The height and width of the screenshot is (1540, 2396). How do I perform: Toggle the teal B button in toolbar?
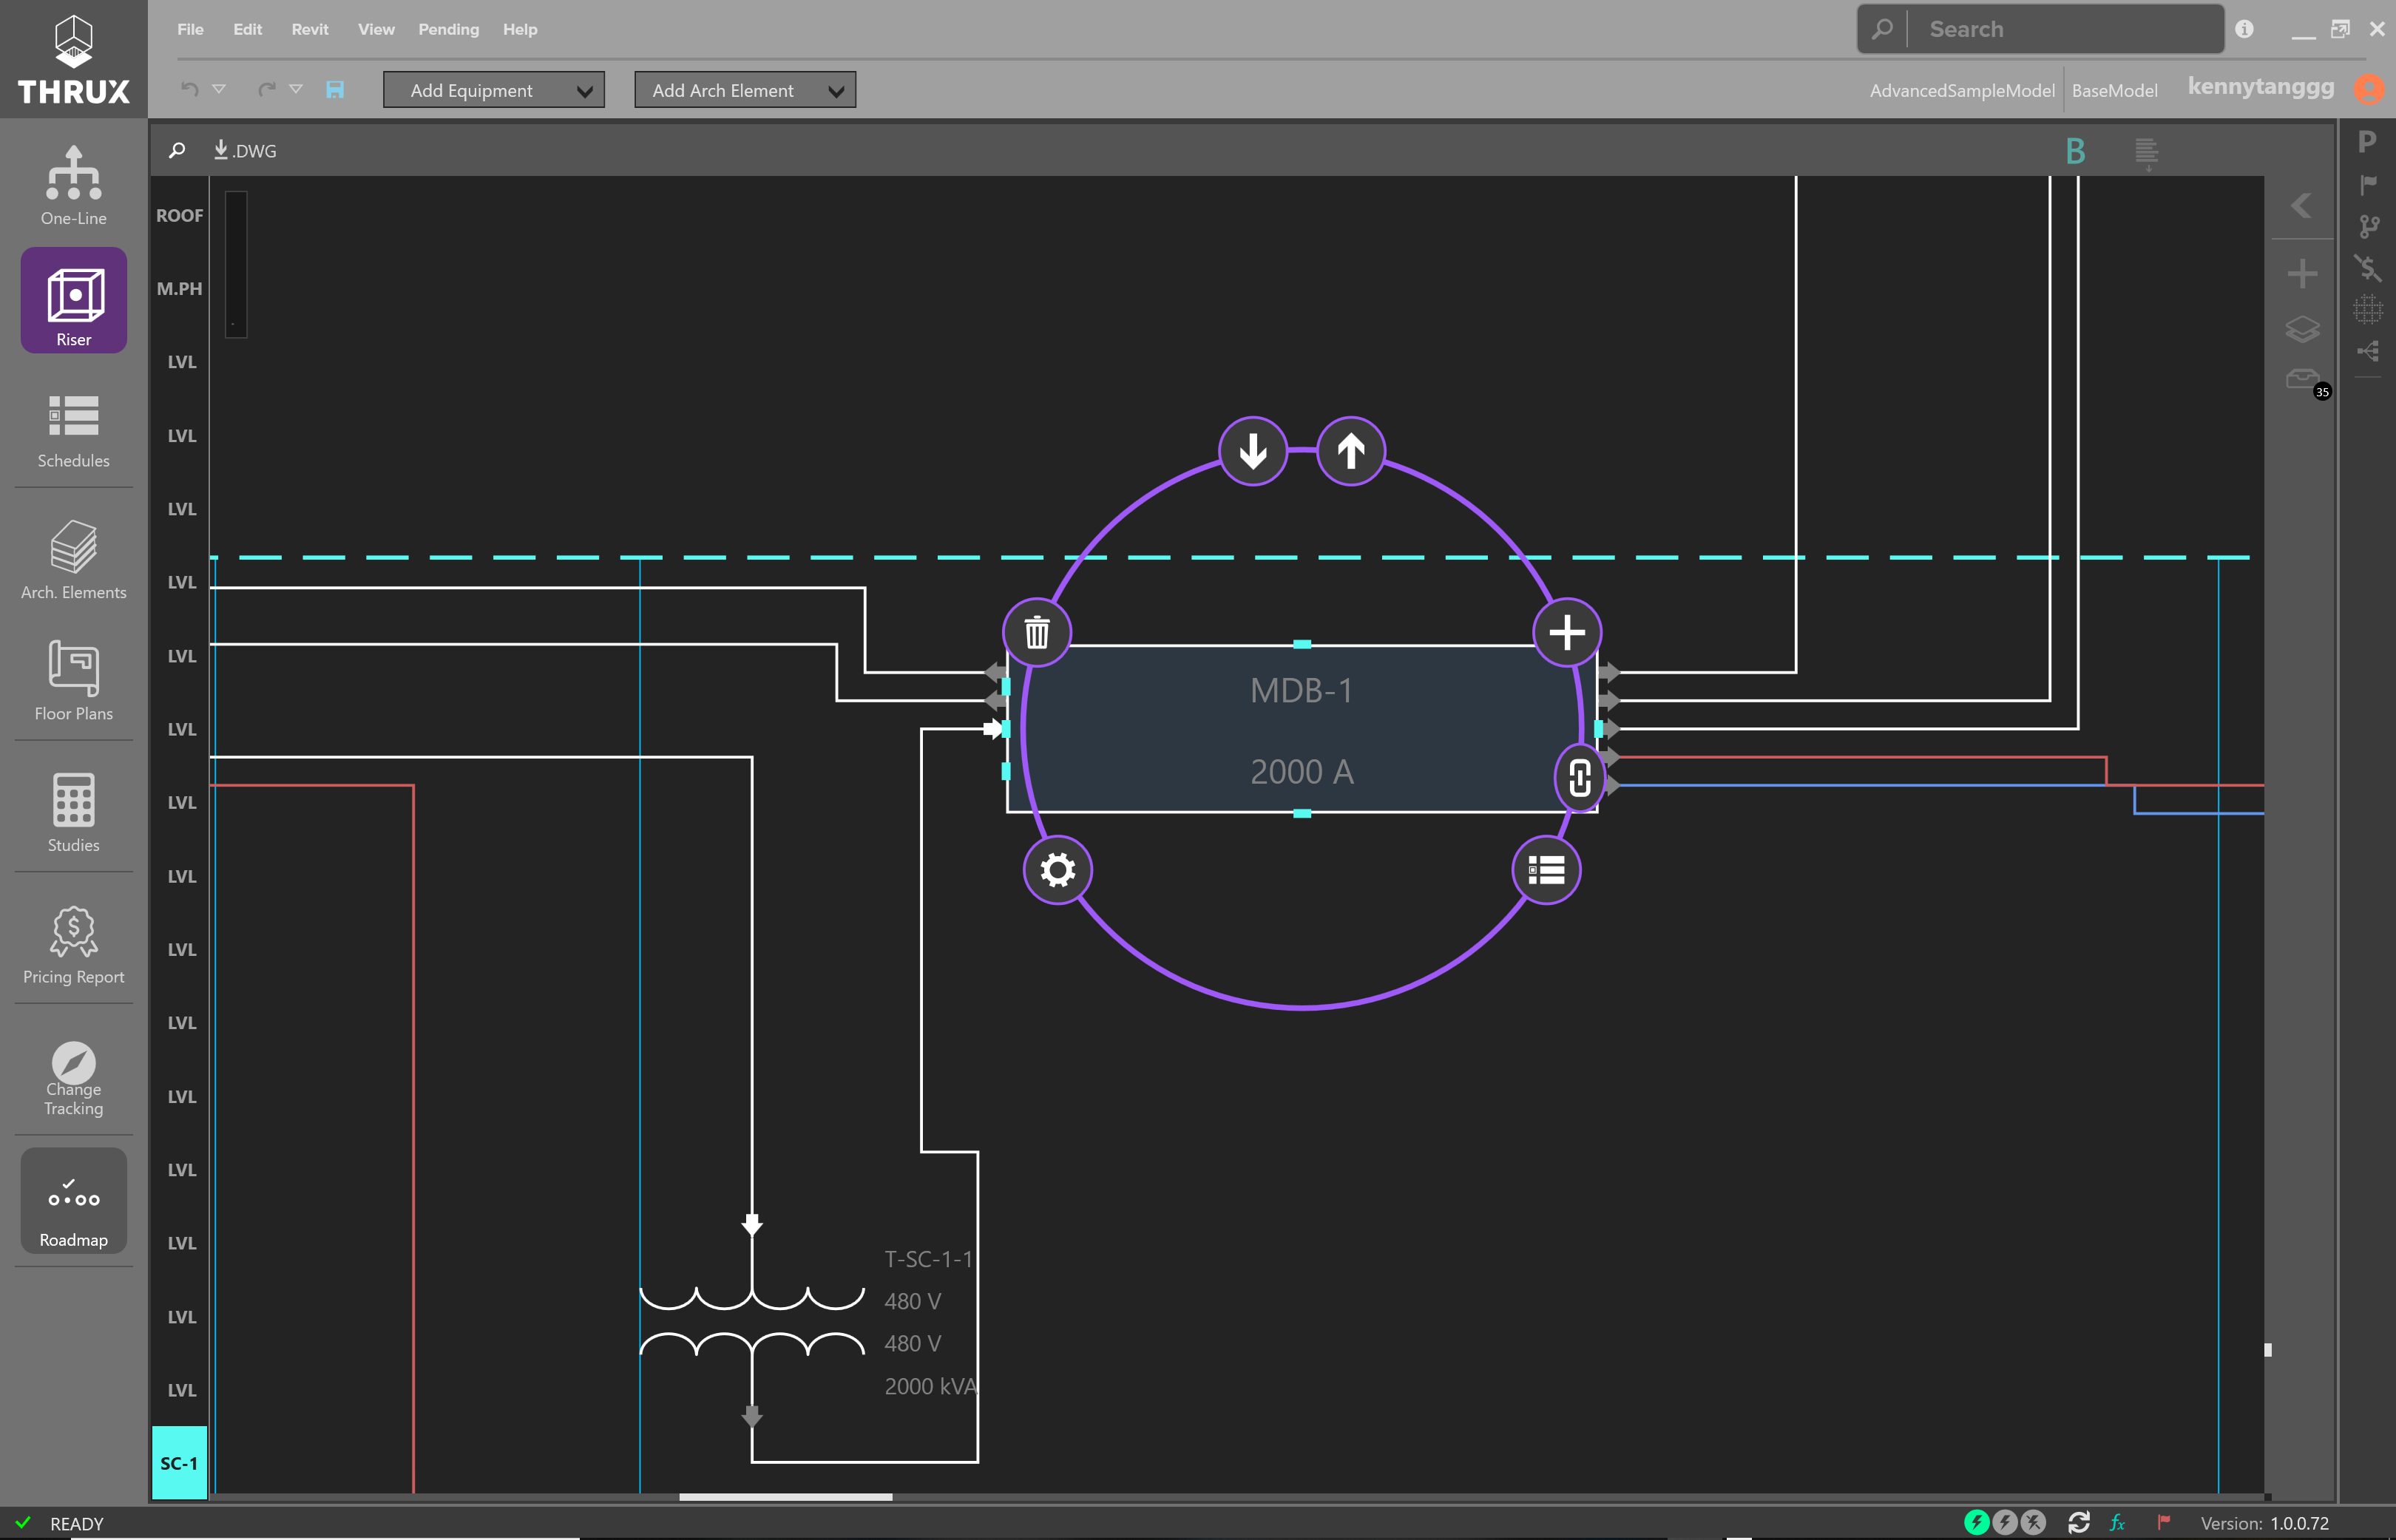pos(2075,151)
